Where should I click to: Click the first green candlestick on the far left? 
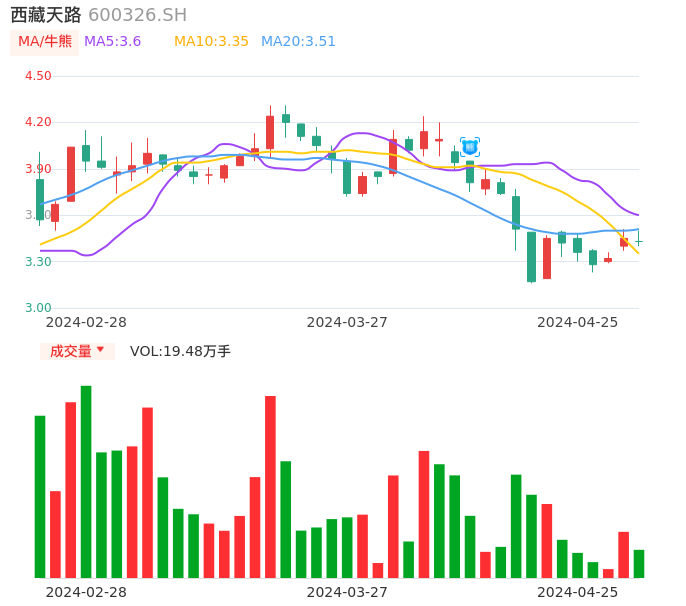tap(40, 199)
